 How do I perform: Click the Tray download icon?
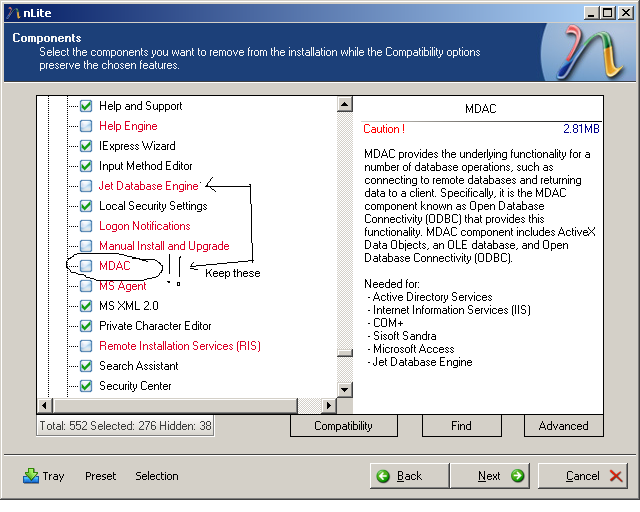(x=31, y=476)
